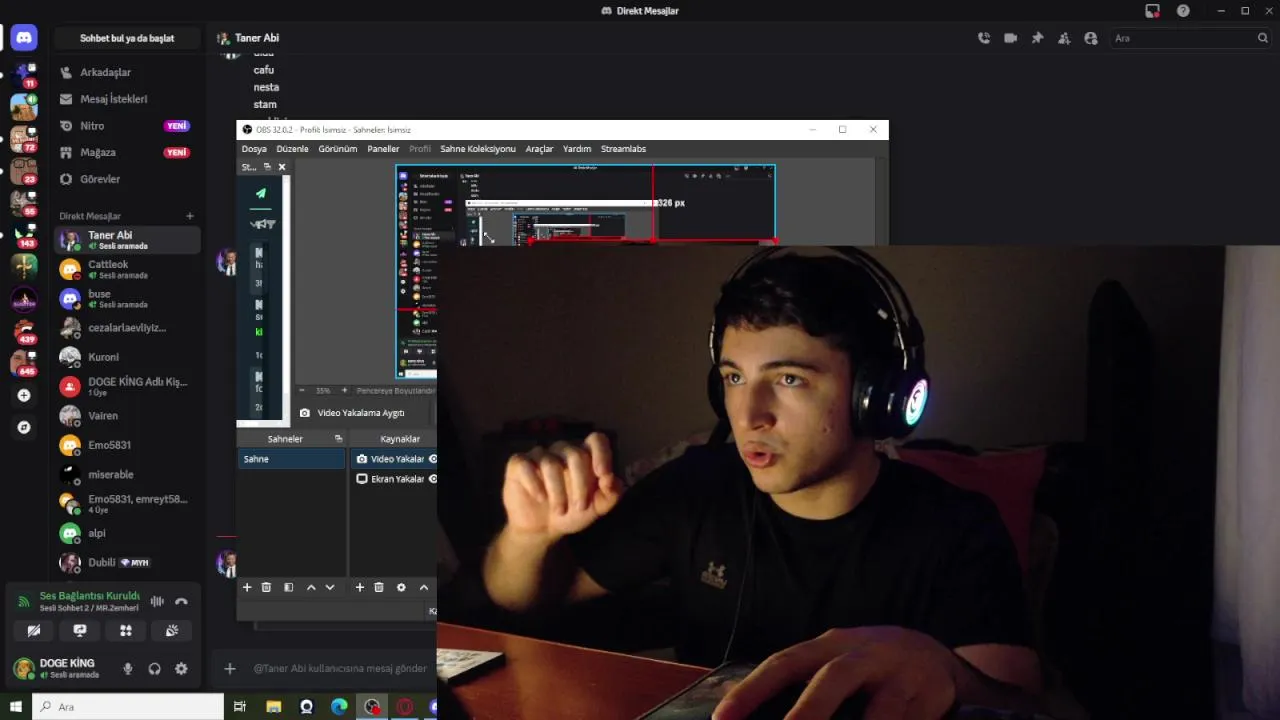Add friends to this DM
The height and width of the screenshot is (720, 1280).
click(x=1064, y=38)
